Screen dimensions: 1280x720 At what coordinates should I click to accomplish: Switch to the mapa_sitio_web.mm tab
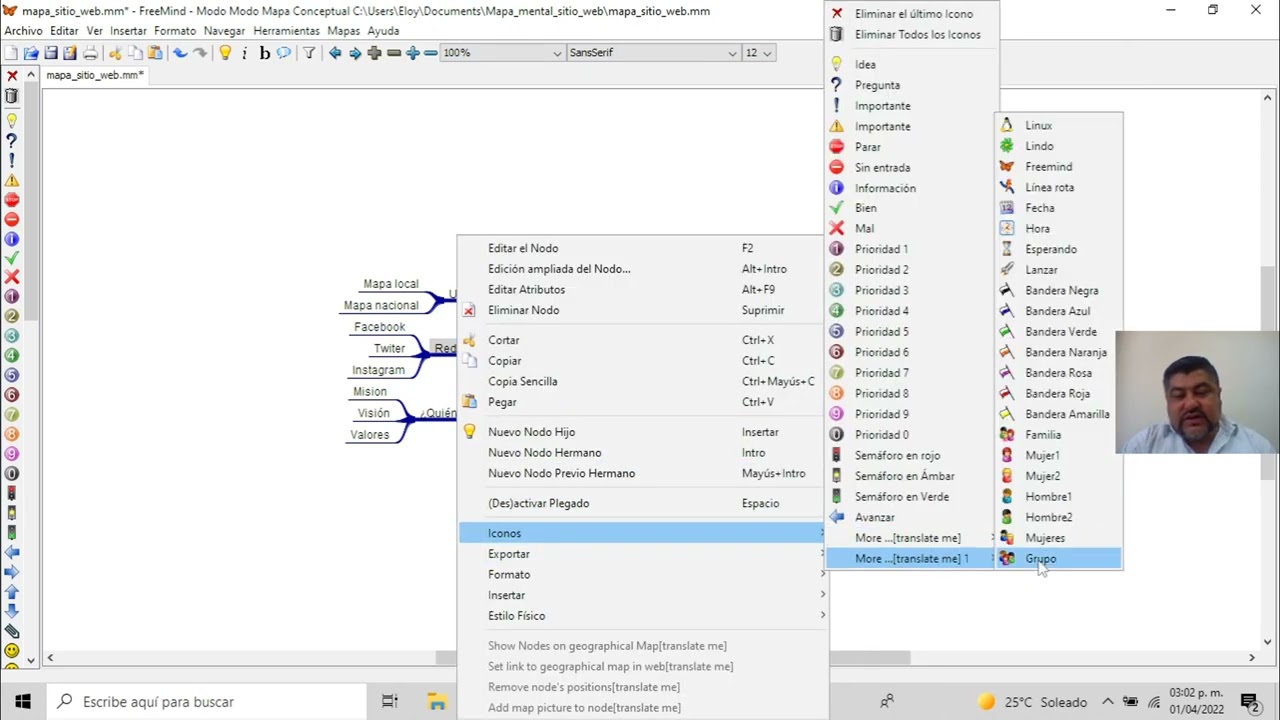pyautogui.click(x=95, y=75)
